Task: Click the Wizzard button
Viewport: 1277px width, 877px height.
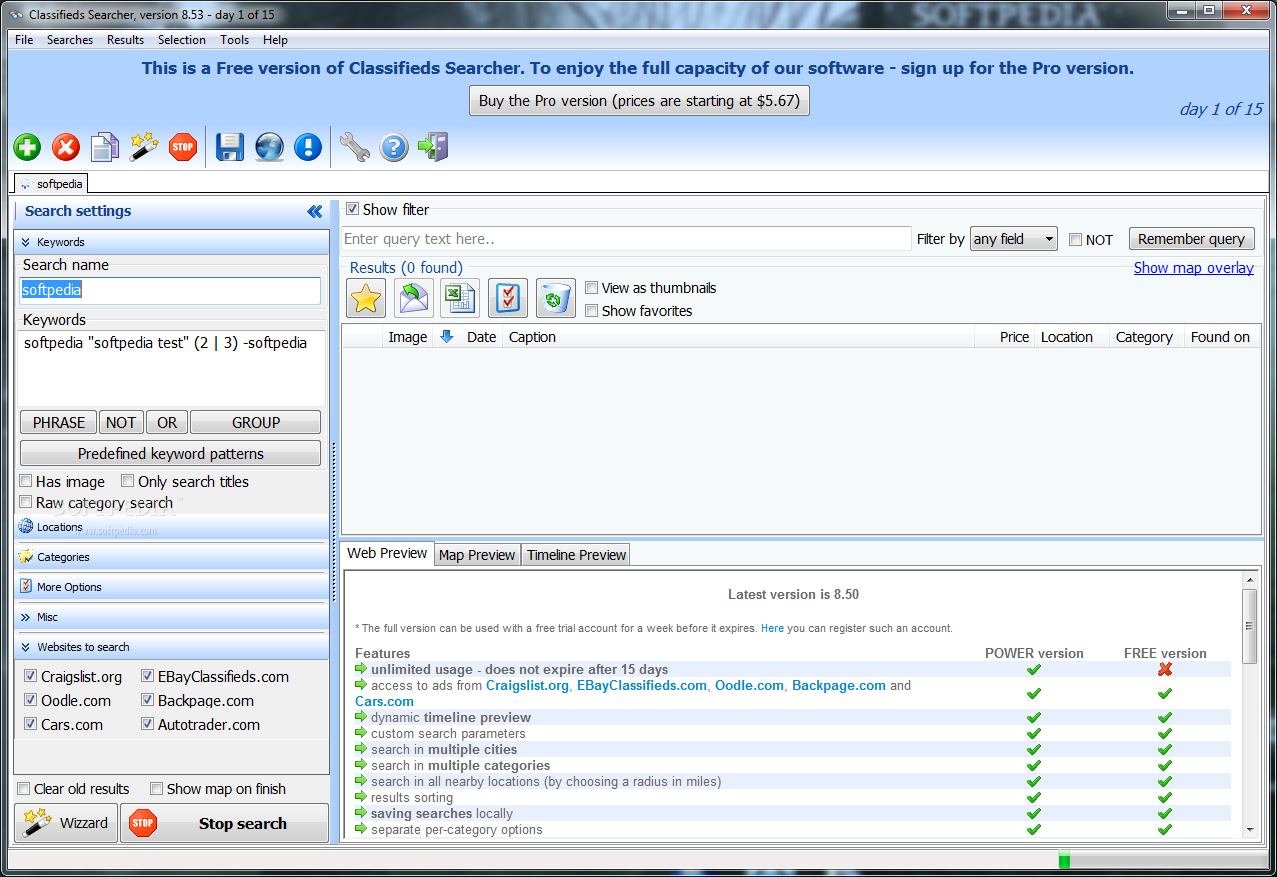Action: (66, 823)
